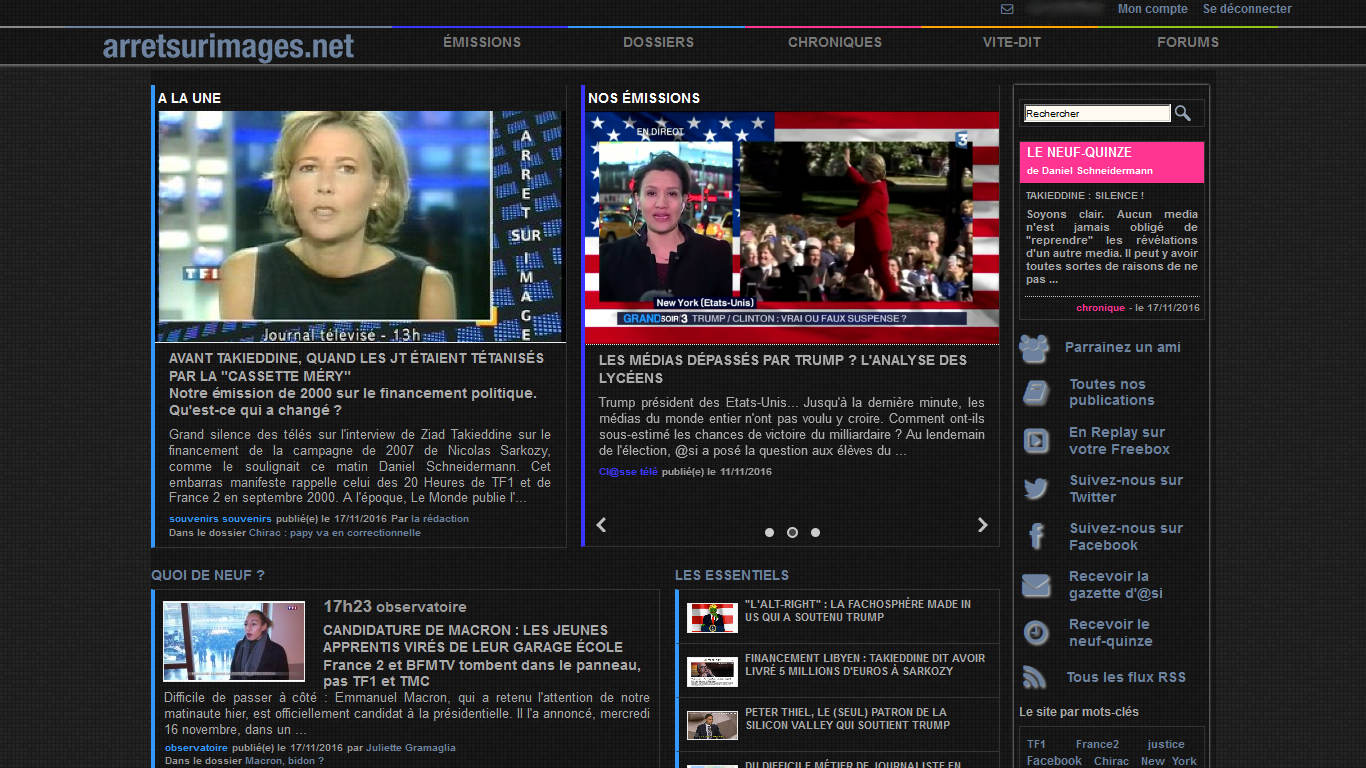Click the Chirac keyword tag
Screen dimensions: 1366x768
pos(1111,761)
